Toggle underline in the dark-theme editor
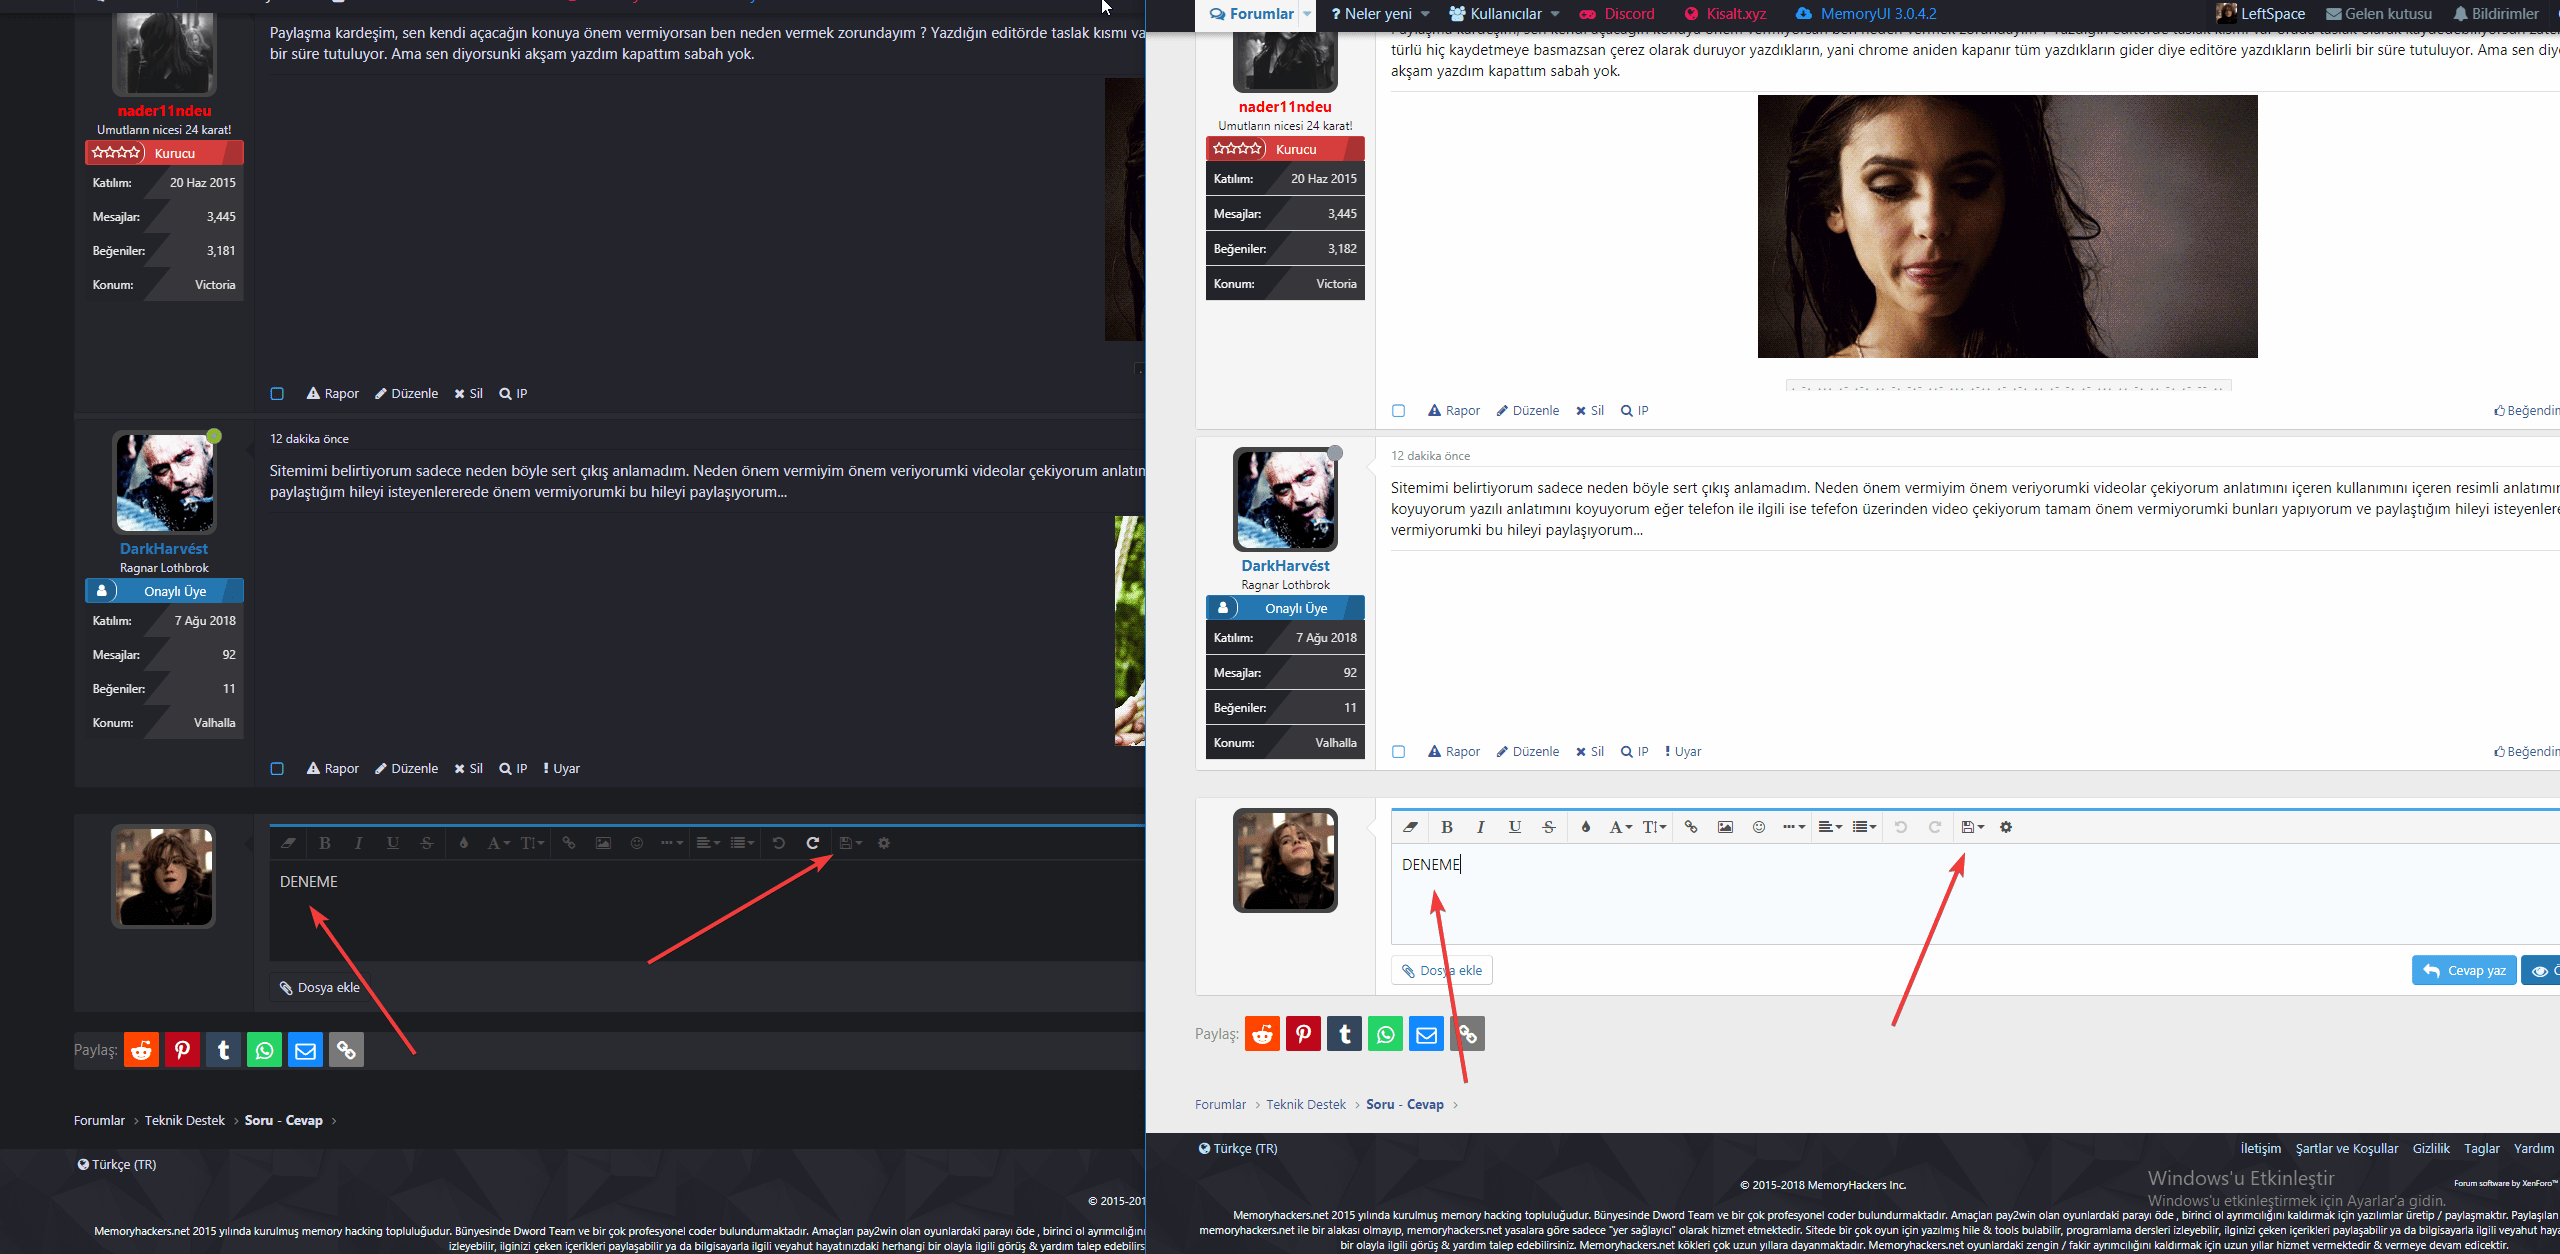This screenshot has height=1254, width=2560. tap(393, 843)
